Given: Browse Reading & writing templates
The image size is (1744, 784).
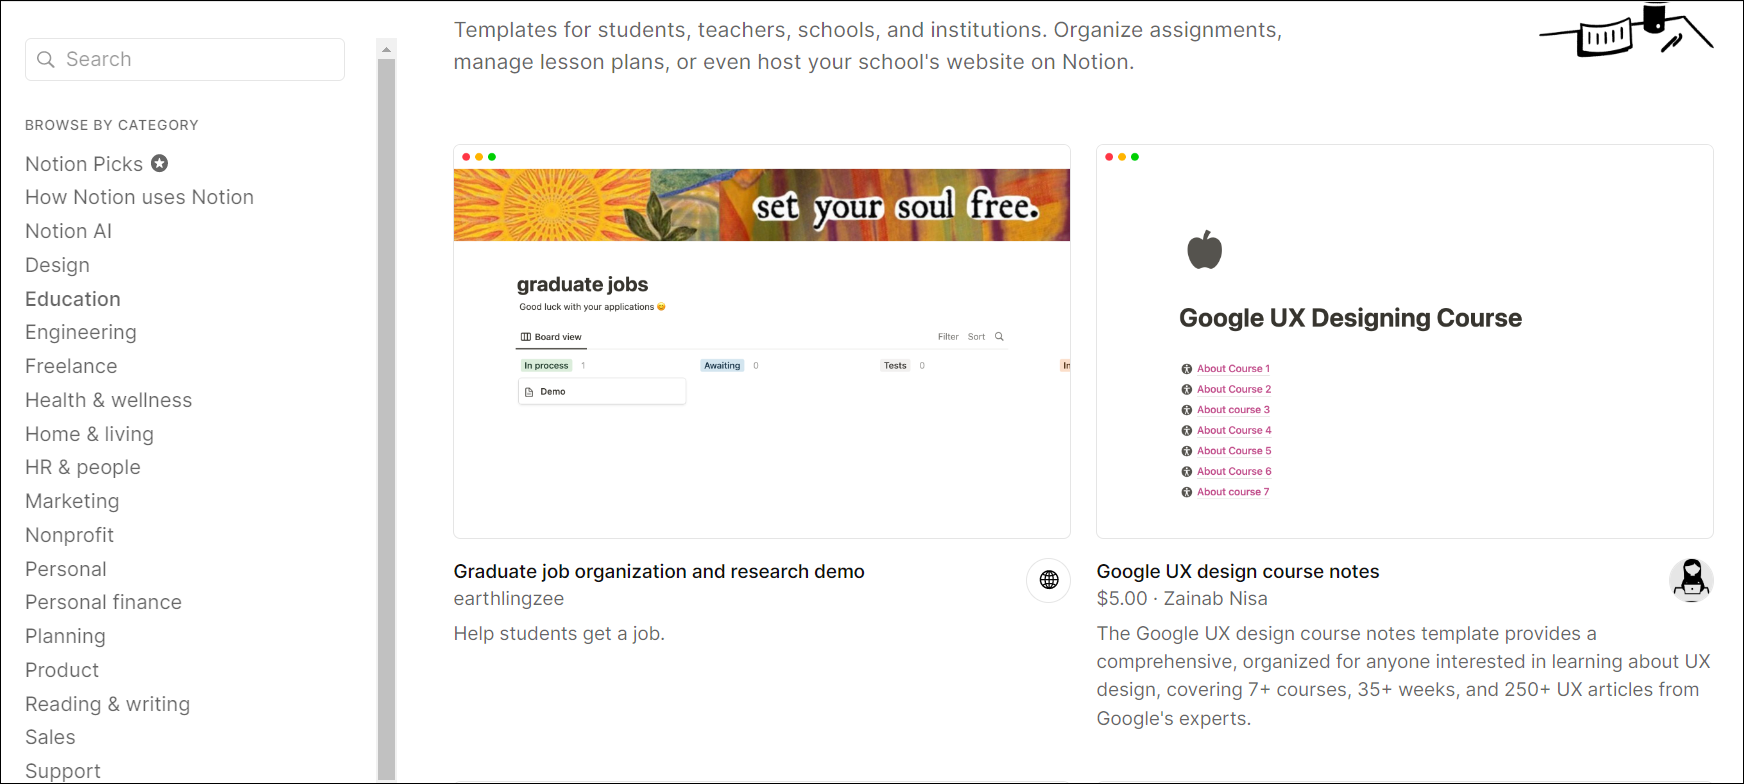Looking at the screenshot, I should 107,704.
